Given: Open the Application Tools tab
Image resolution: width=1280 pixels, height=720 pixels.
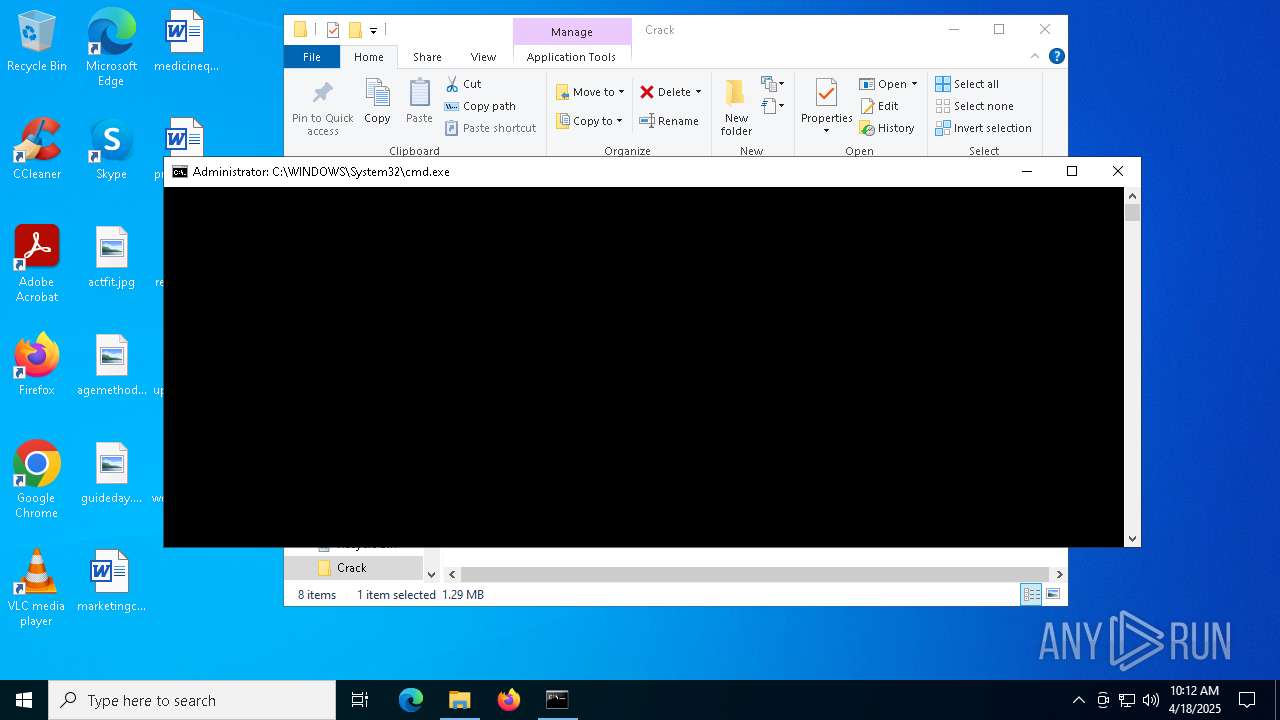Looking at the screenshot, I should click(x=571, y=57).
